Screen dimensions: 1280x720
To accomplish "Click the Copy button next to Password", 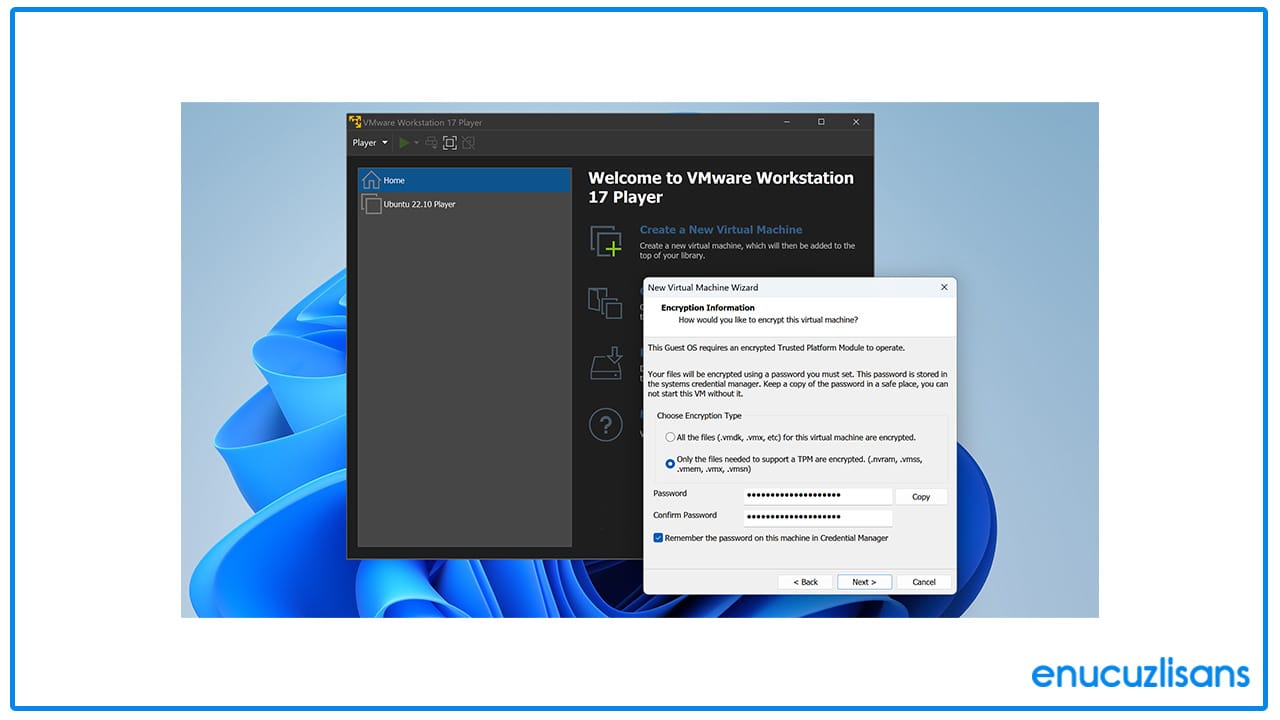I will pyautogui.click(x=920, y=496).
